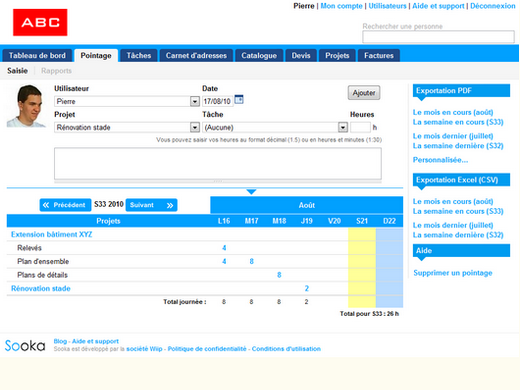Click the Exportation Excel (CSV) panel header
520x390 pixels.
(461, 180)
